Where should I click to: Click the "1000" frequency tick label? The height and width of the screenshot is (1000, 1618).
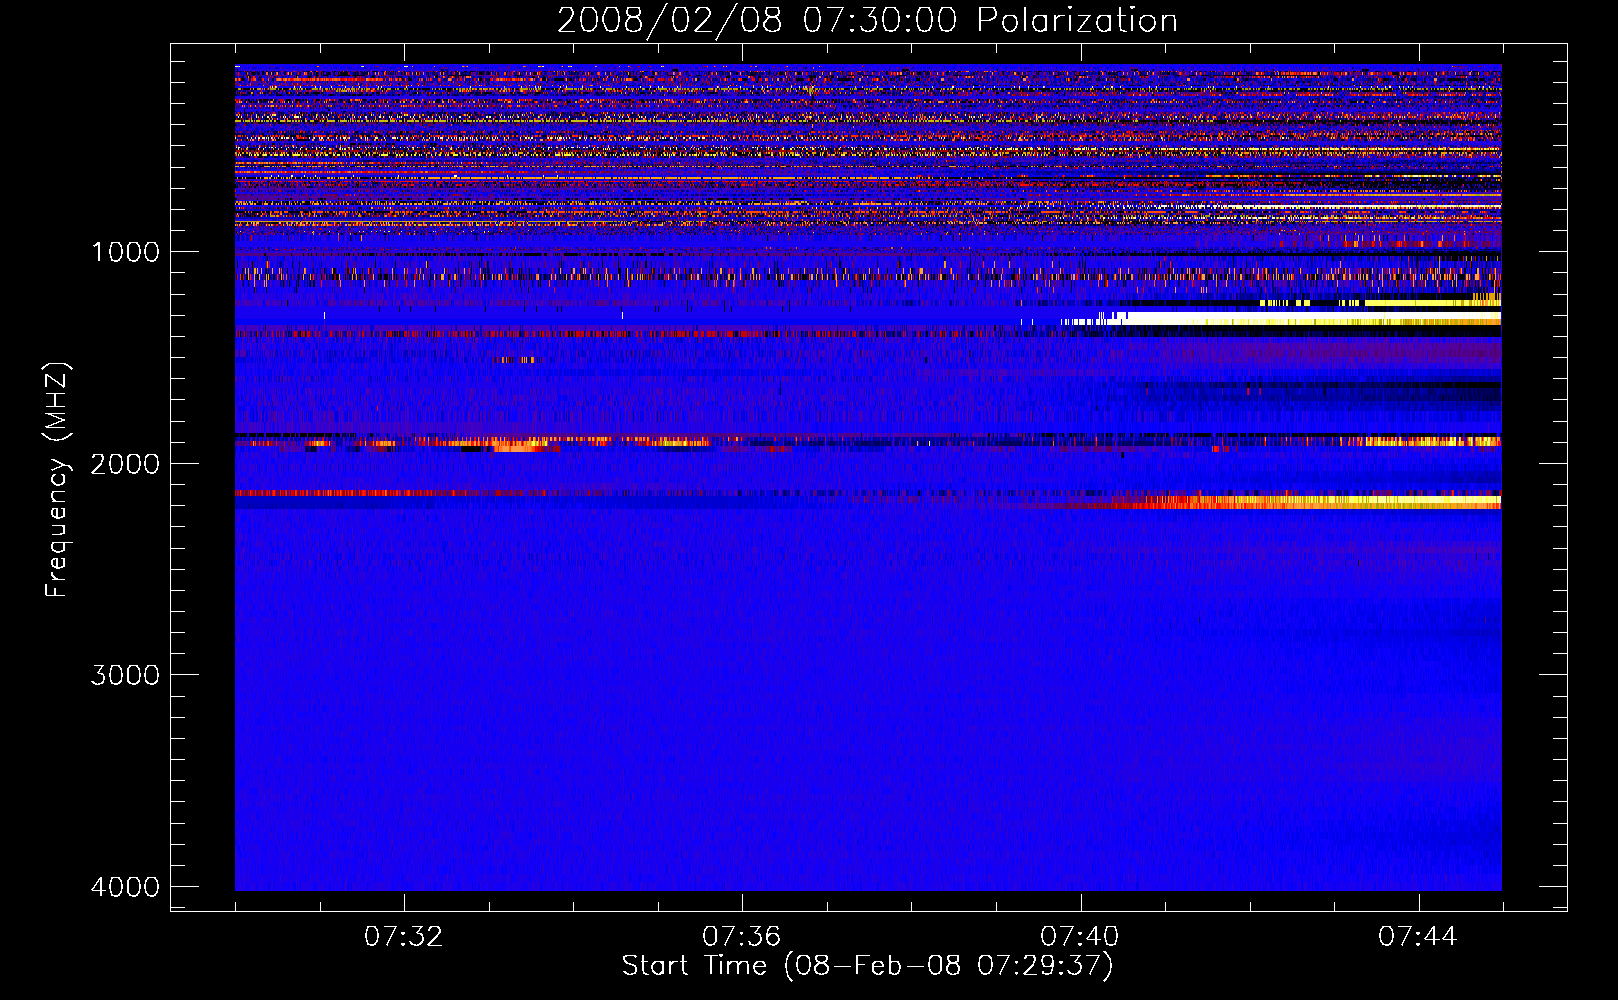pyautogui.click(x=125, y=252)
